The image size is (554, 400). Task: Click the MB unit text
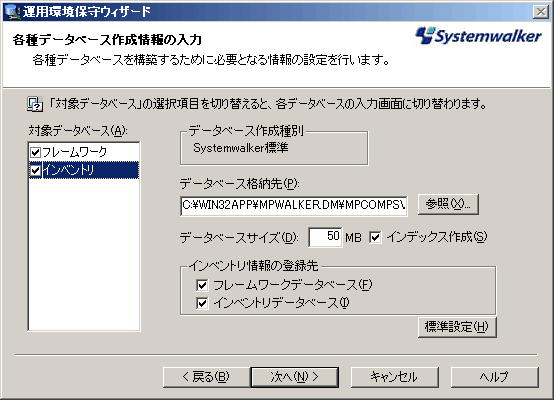click(353, 238)
